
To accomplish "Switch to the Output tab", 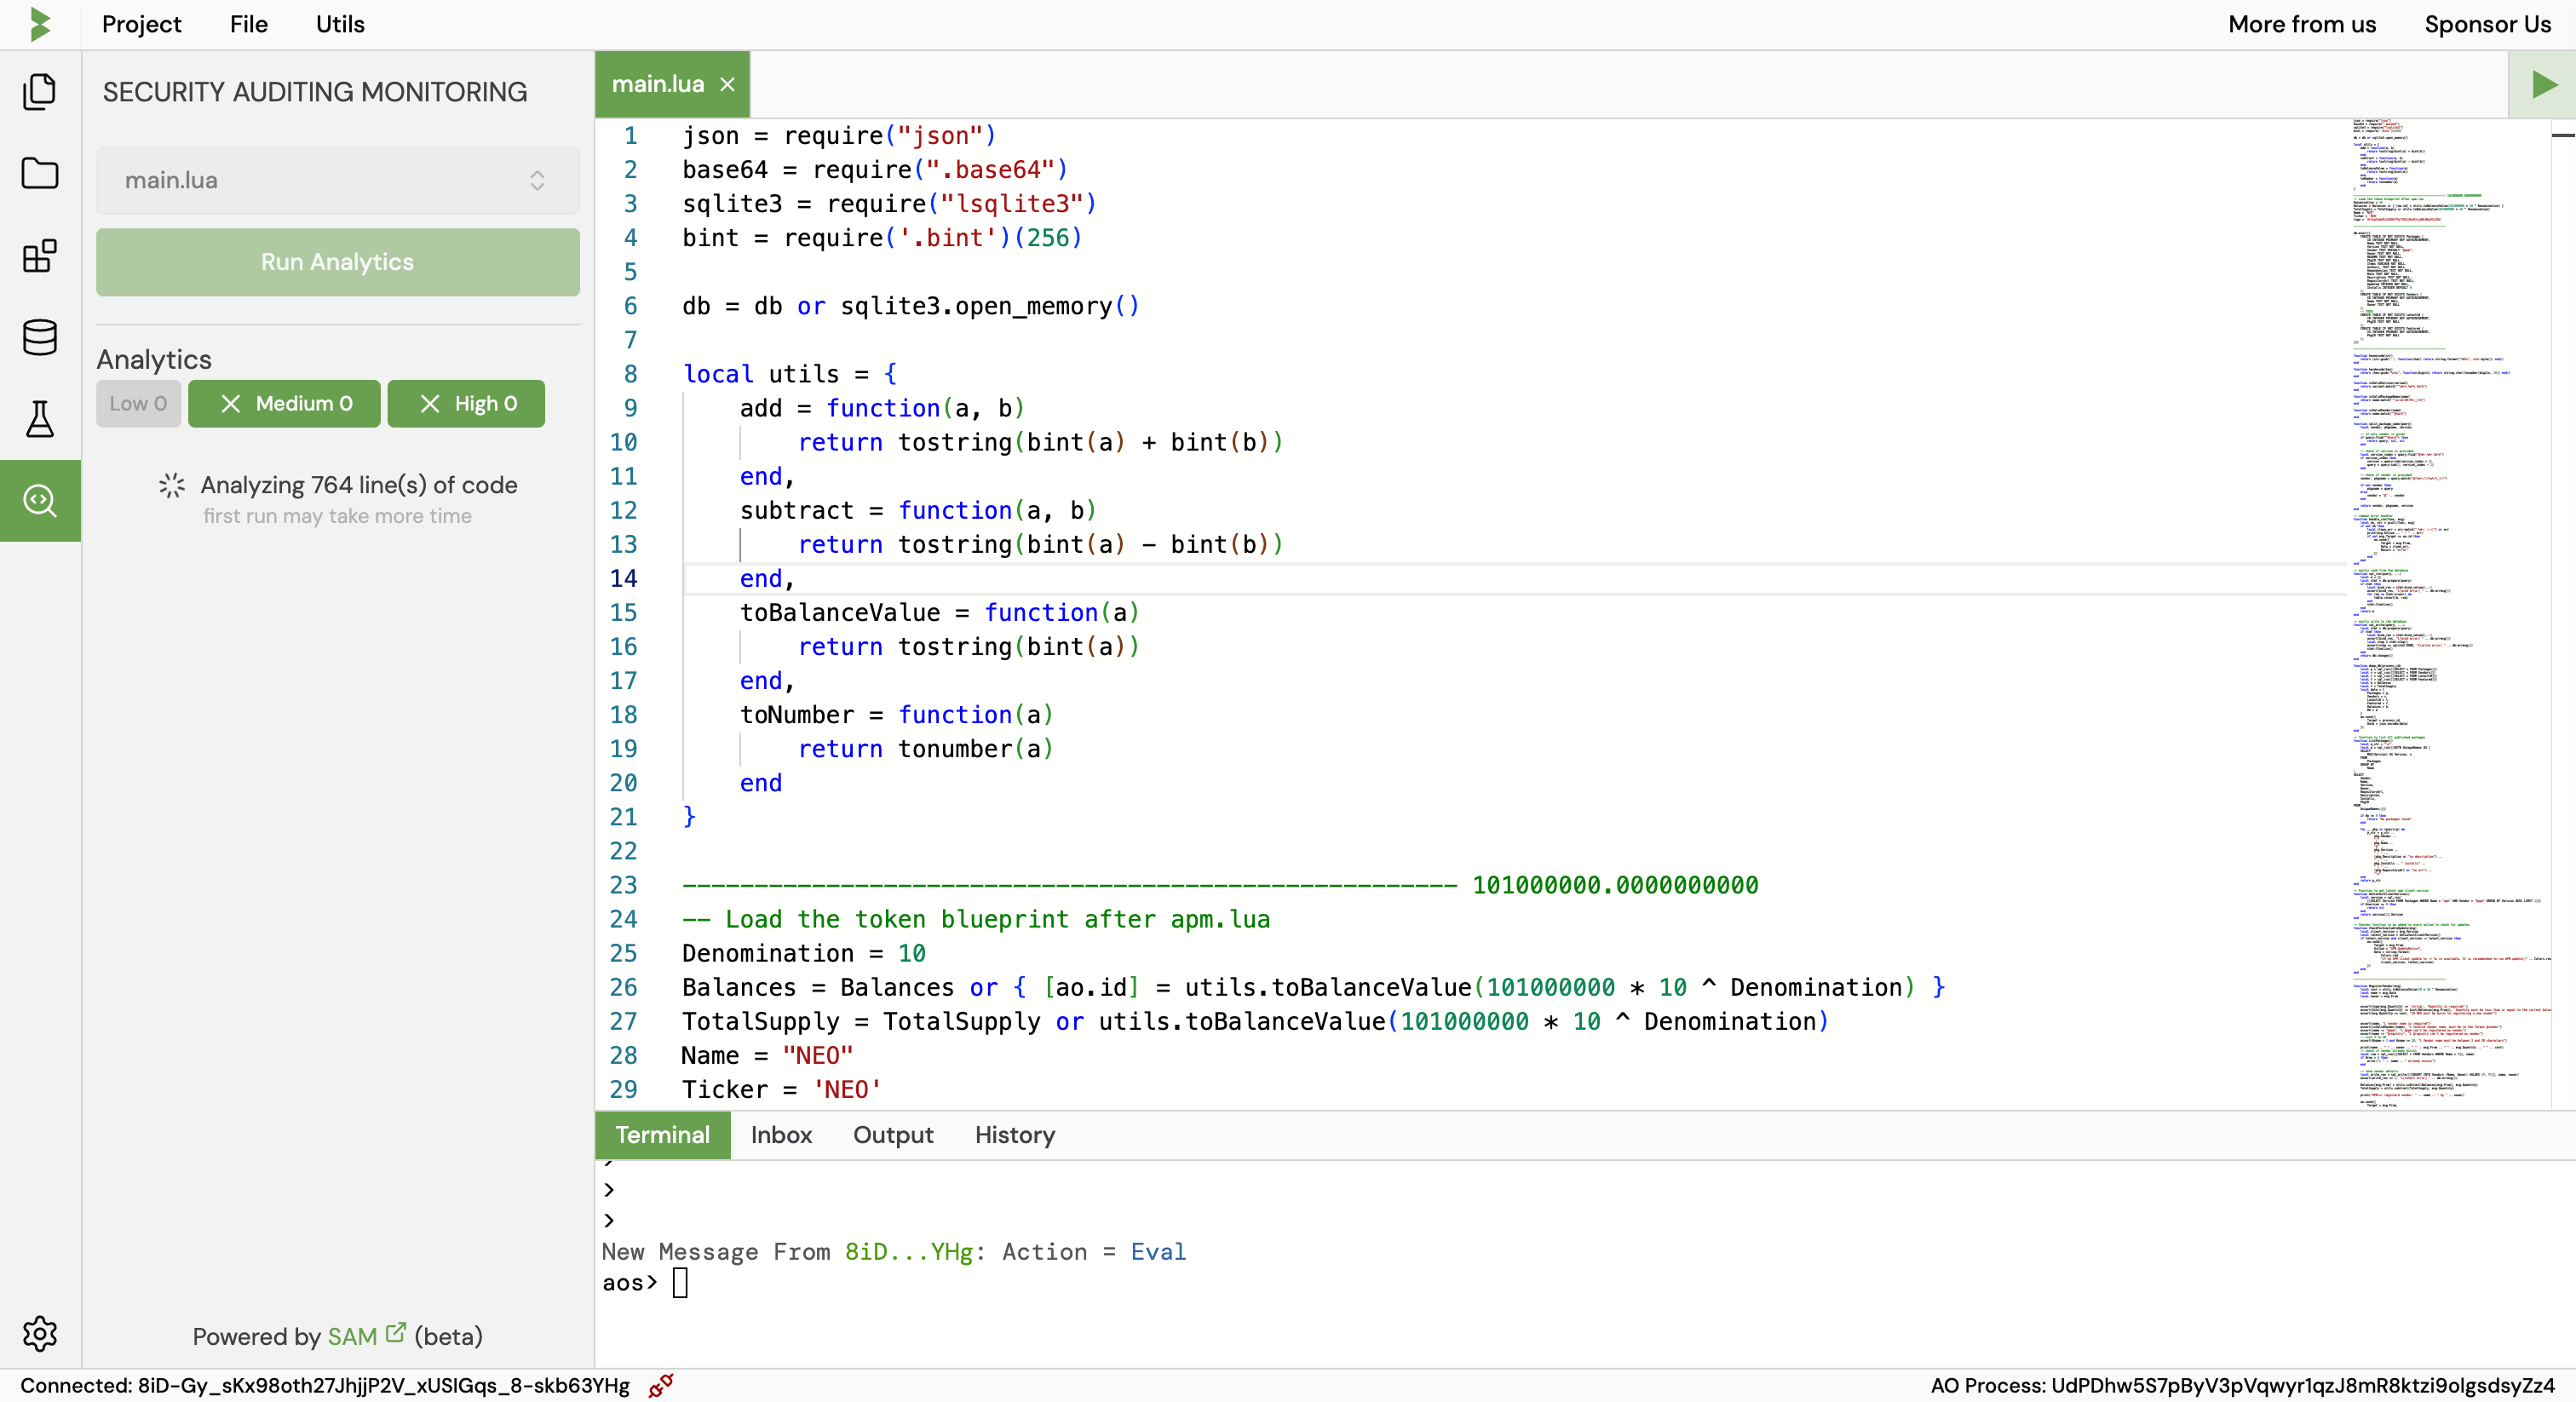I will coord(893,1135).
